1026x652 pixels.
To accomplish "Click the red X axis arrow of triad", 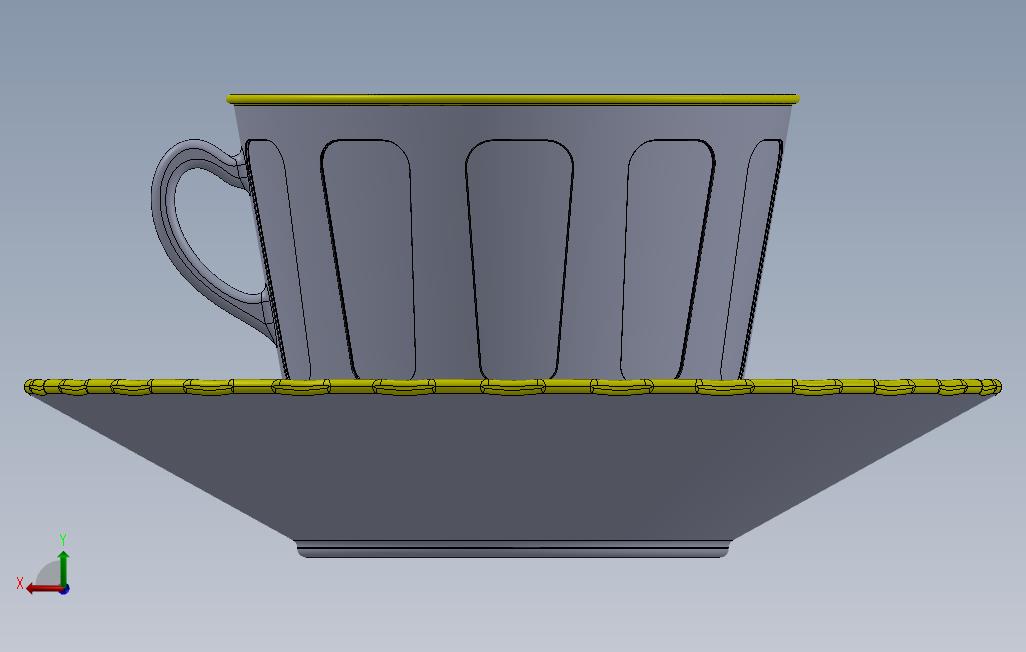I will click(44, 589).
